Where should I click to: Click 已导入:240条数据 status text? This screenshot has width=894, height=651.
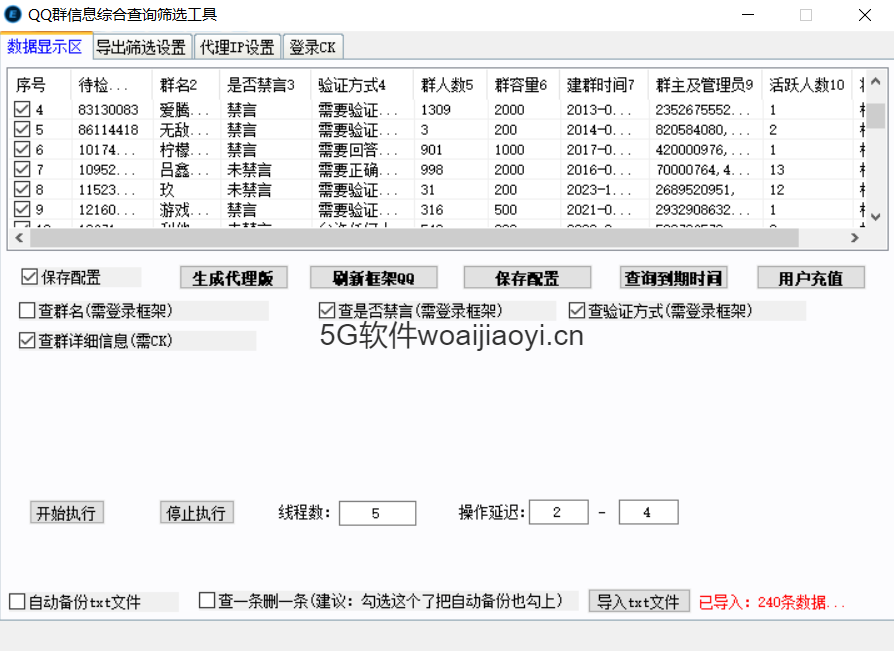click(771, 602)
